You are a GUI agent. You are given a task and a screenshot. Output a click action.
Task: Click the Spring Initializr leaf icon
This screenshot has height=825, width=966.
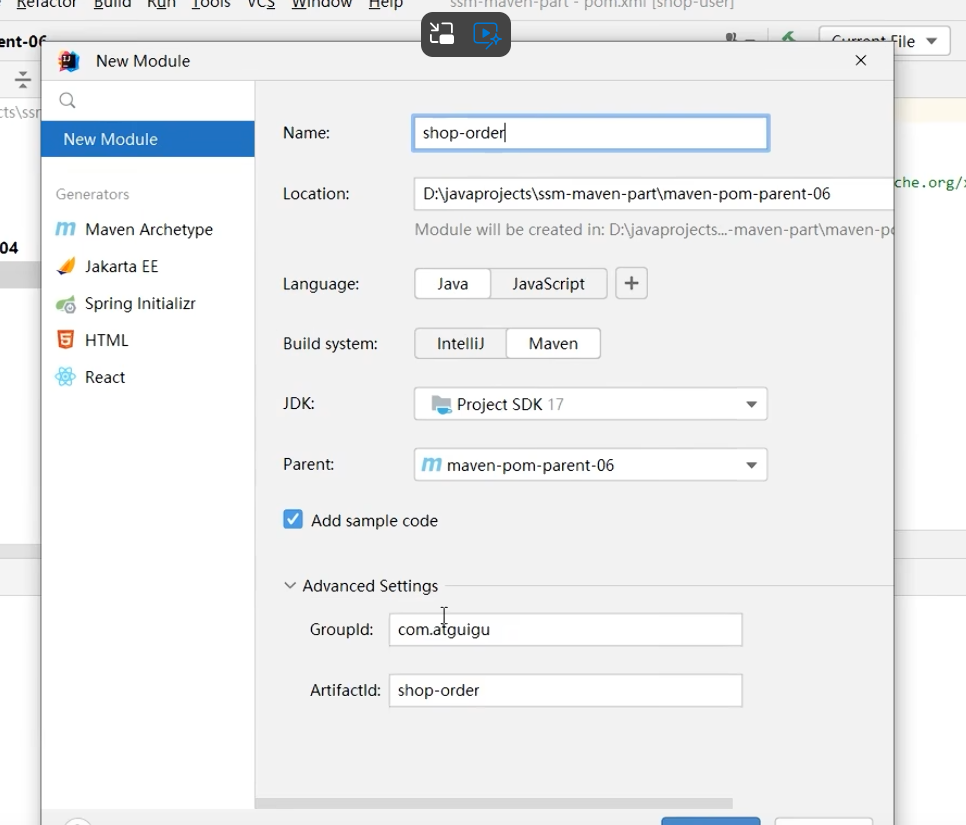[65, 304]
